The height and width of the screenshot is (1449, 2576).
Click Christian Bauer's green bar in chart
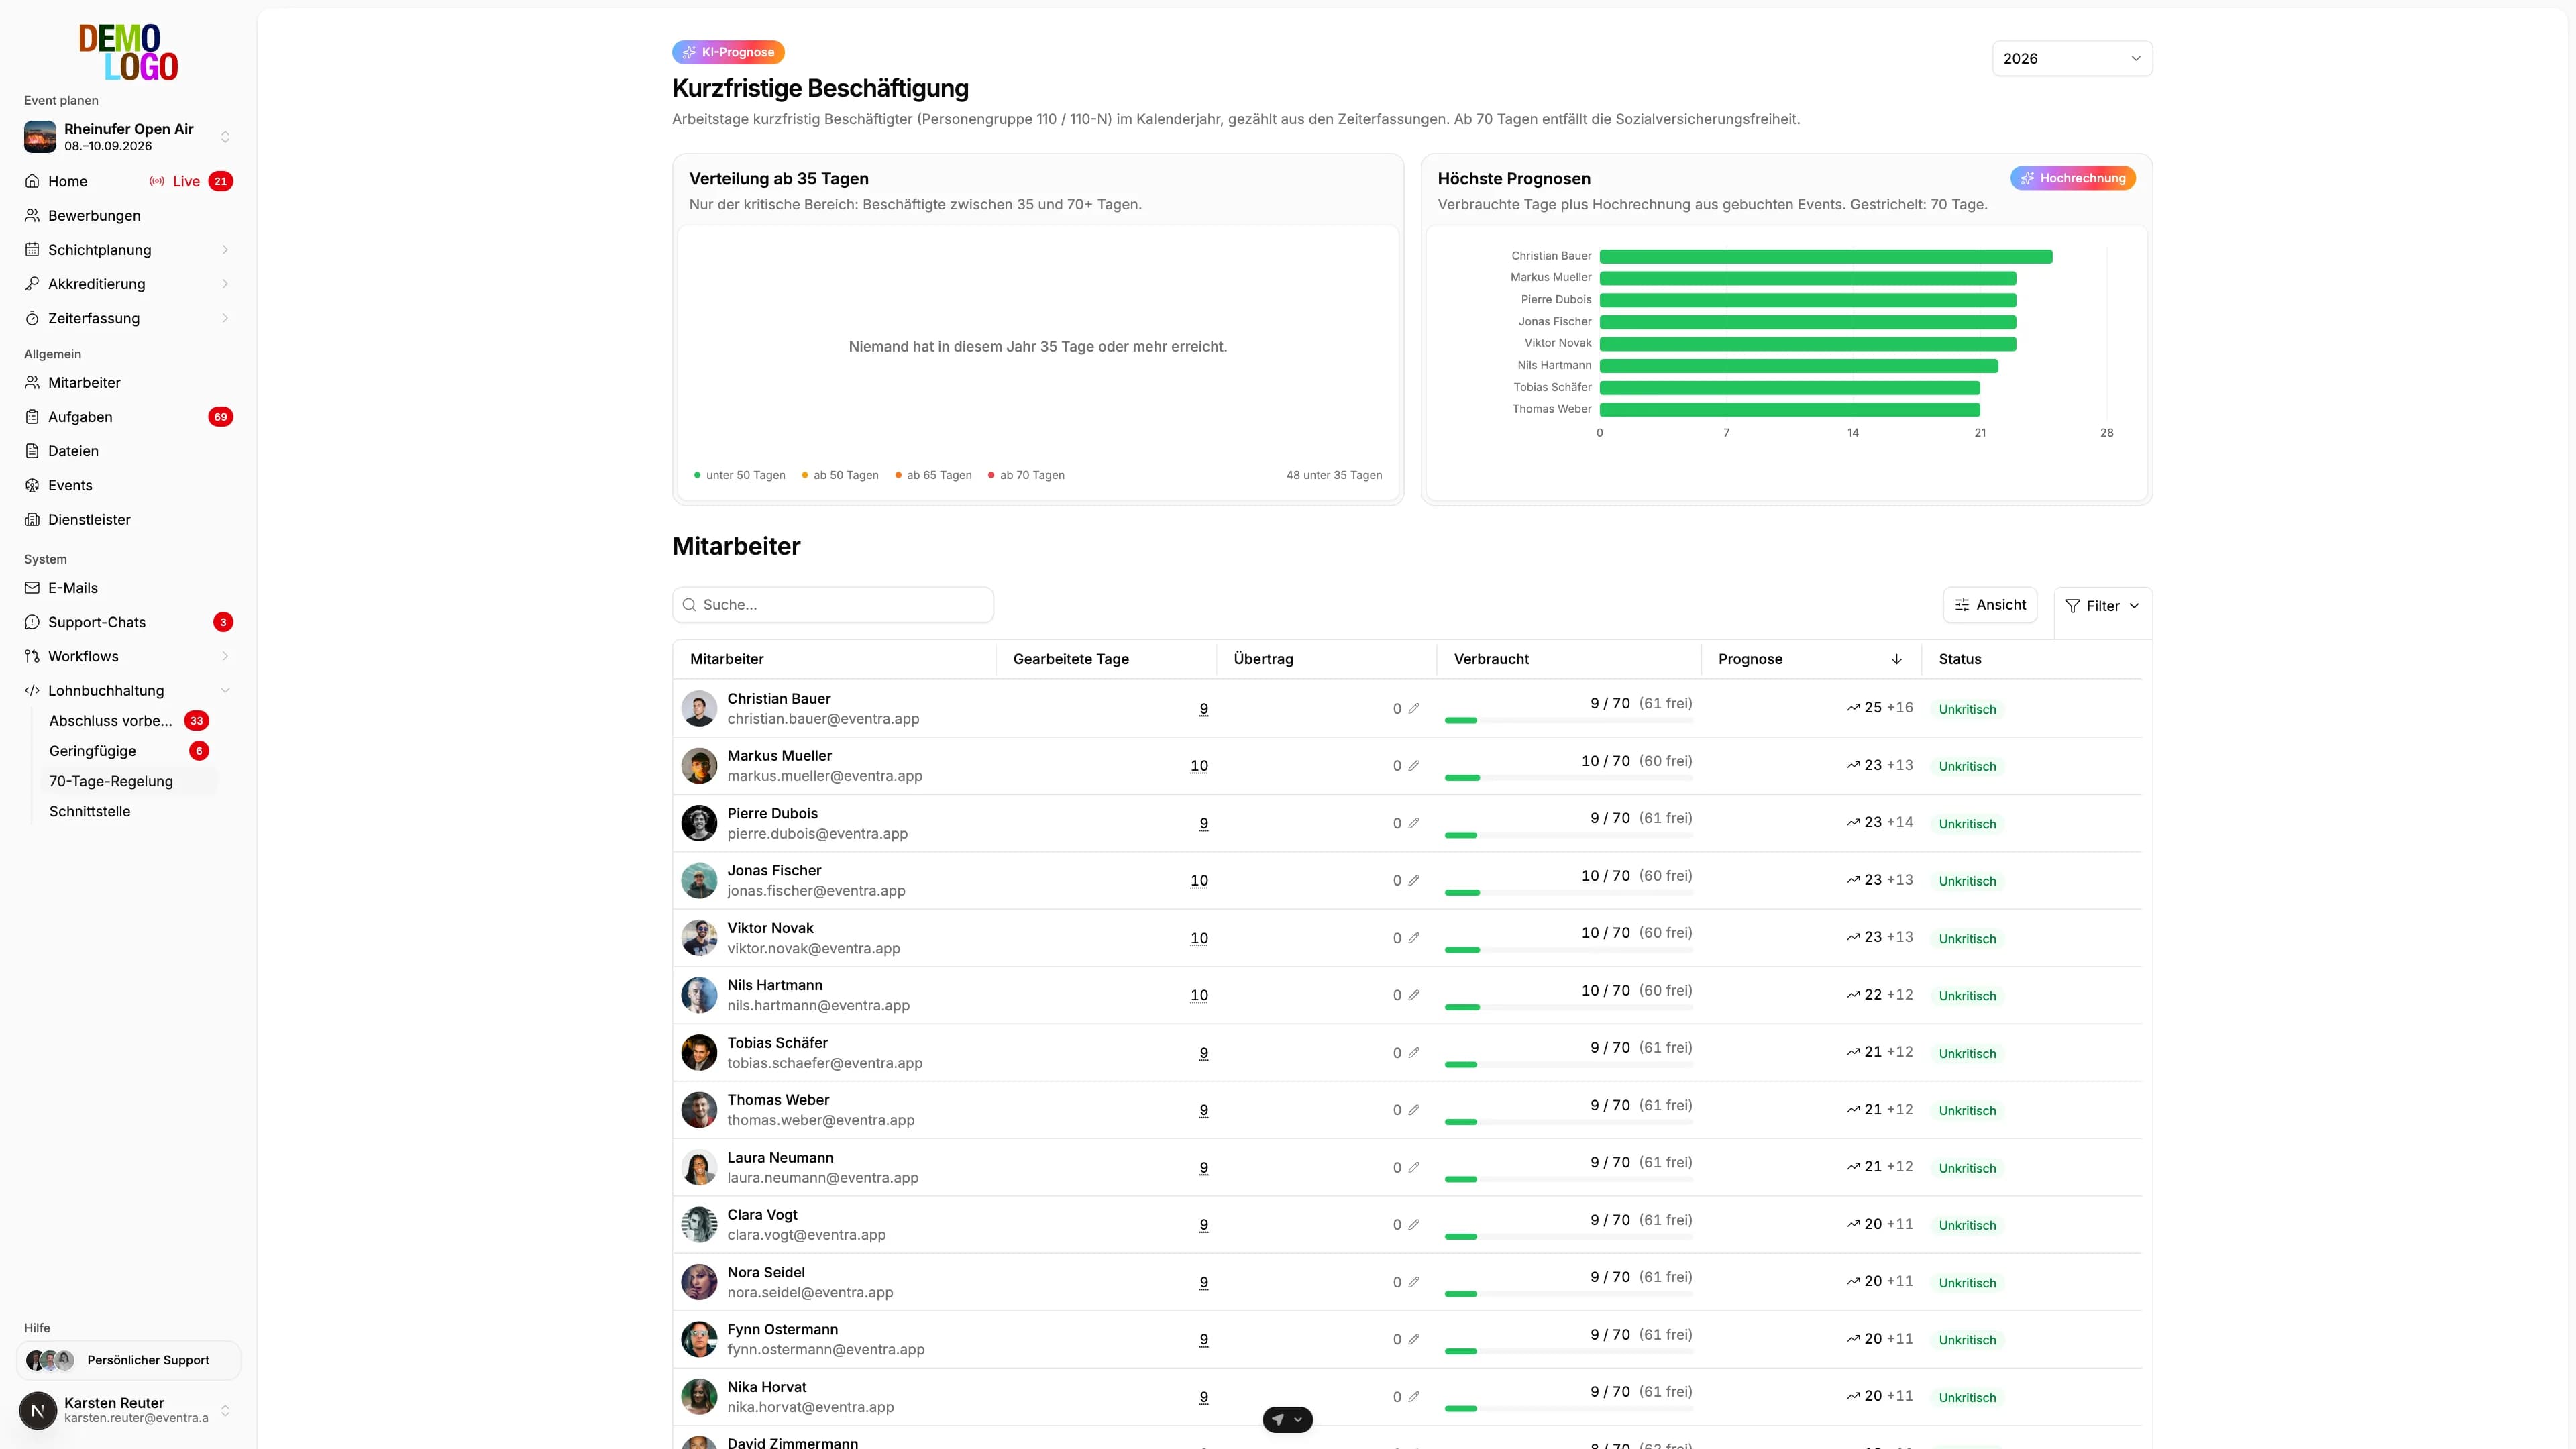1826,256
